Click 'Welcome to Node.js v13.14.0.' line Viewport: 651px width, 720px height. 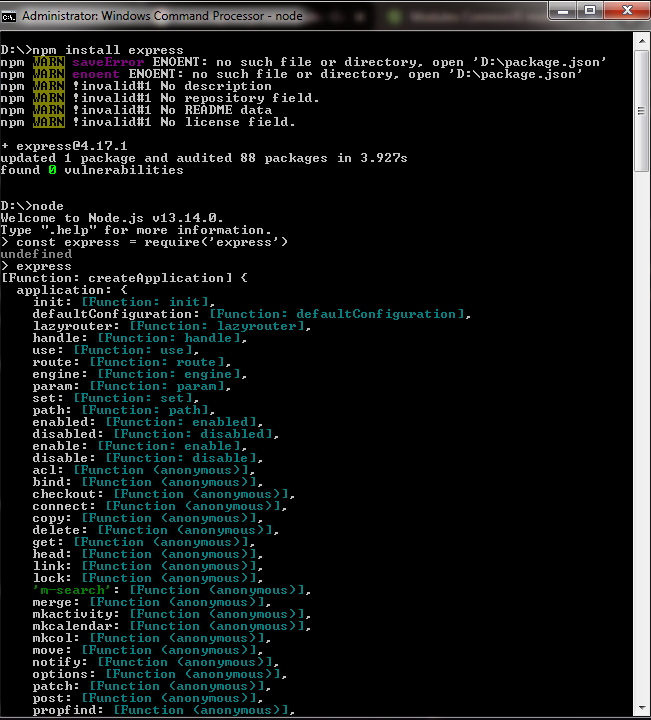coord(112,218)
